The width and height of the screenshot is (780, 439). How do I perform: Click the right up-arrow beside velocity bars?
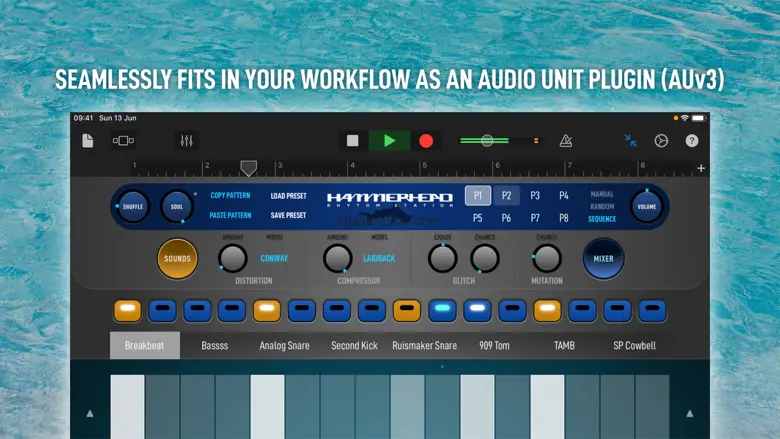(689, 413)
